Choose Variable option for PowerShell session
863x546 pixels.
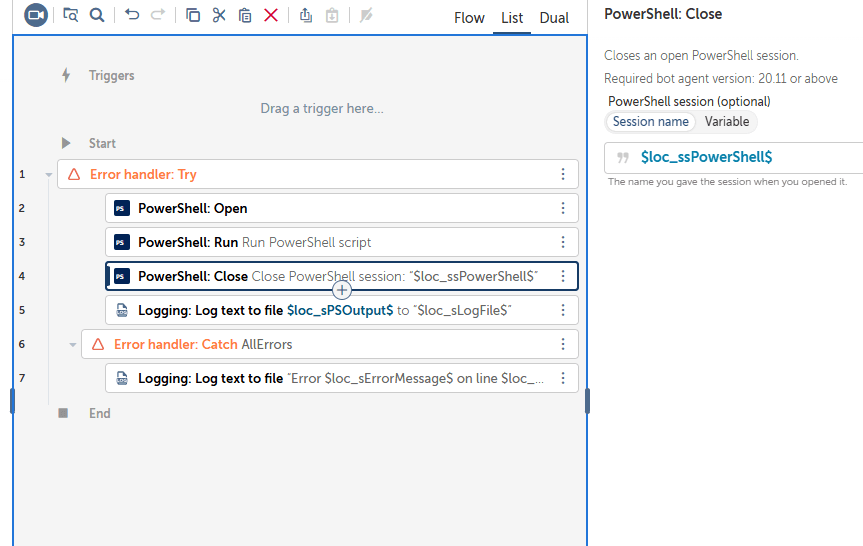(x=727, y=122)
